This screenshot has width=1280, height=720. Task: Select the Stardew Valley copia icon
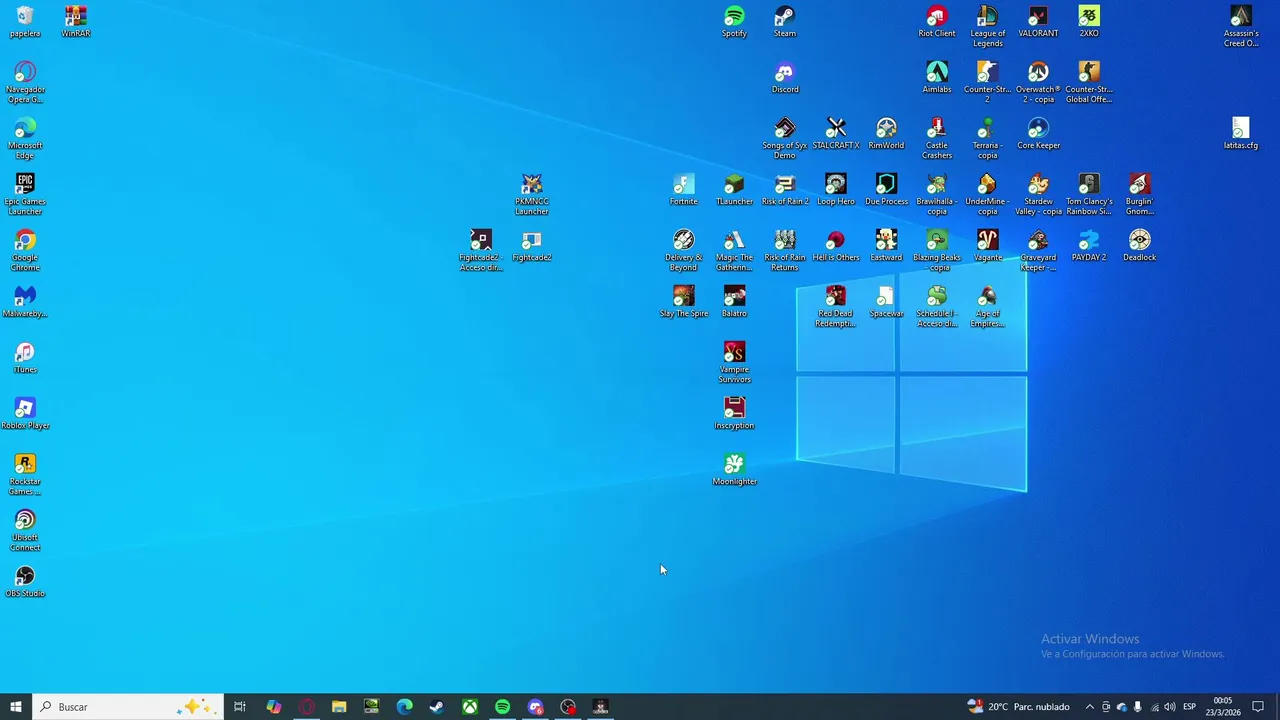[x=1038, y=194]
